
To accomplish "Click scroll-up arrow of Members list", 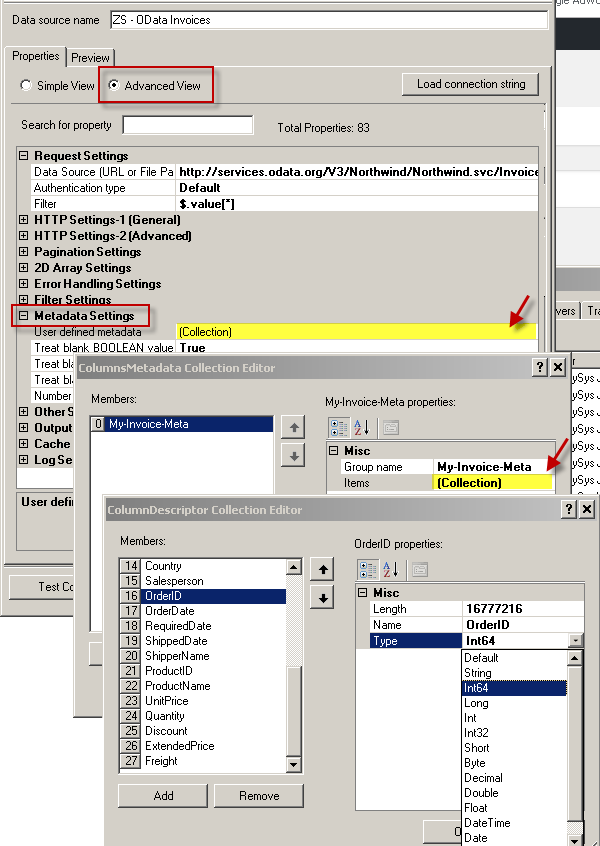I will click(294, 567).
